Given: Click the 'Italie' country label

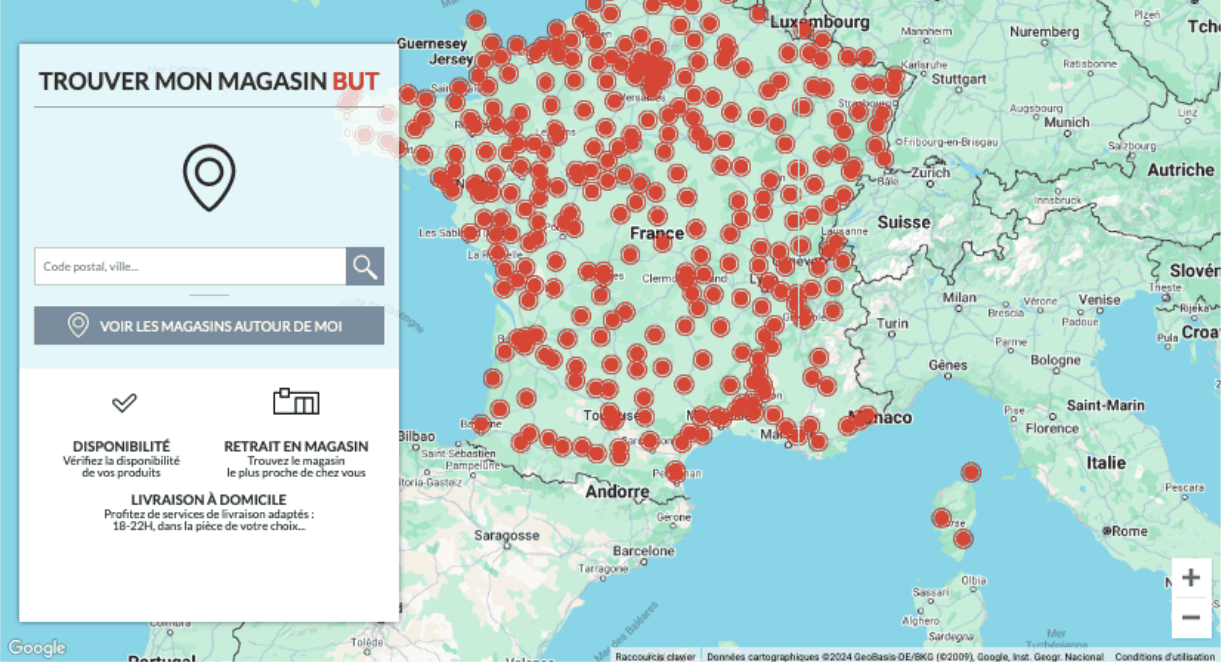Looking at the screenshot, I should pyautogui.click(x=1106, y=463).
